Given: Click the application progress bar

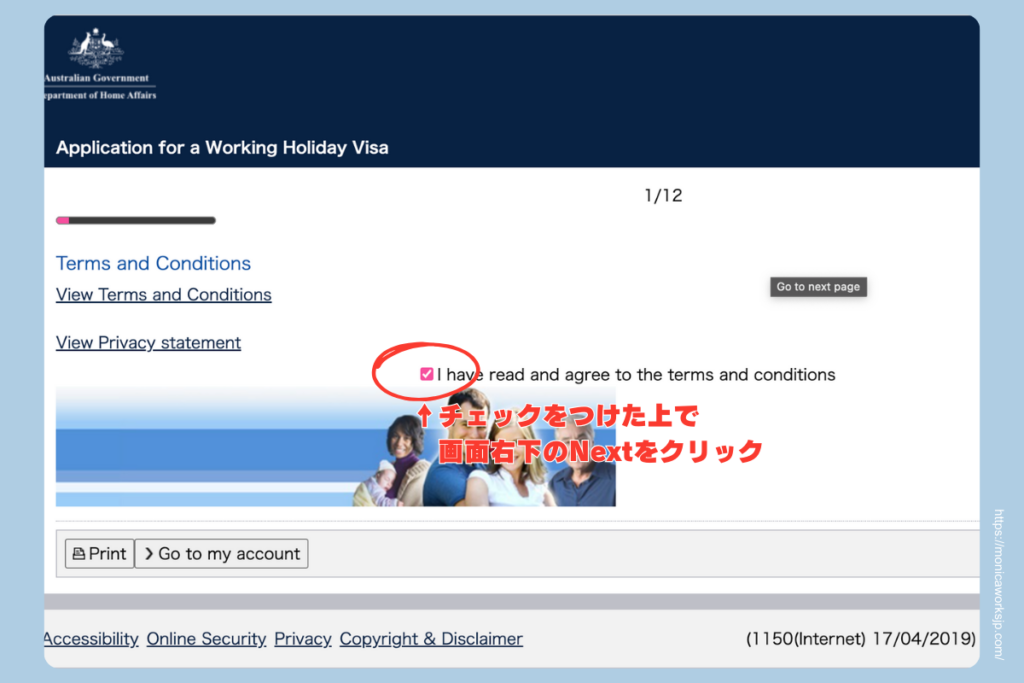Looking at the screenshot, I should point(136,221).
